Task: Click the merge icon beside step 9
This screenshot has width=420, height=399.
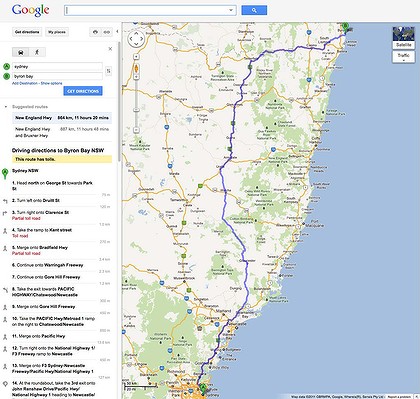Action: 5,308
